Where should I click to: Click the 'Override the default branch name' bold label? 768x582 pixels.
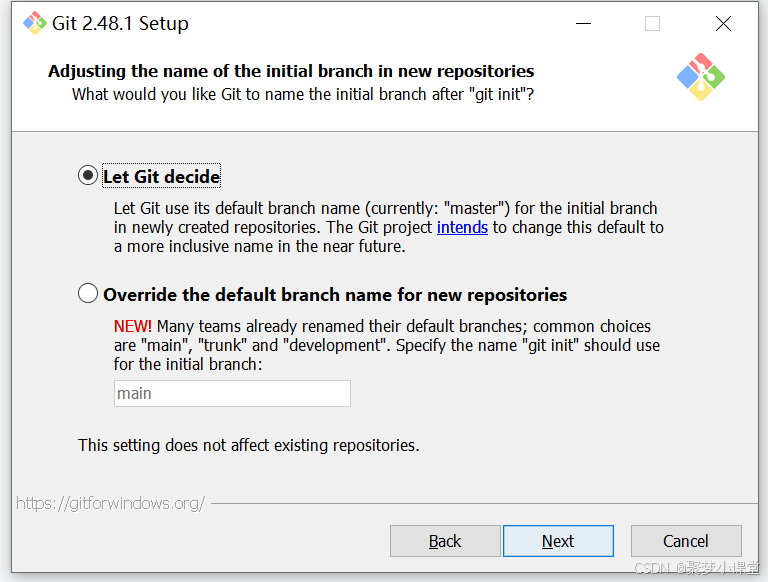click(335, 295)
